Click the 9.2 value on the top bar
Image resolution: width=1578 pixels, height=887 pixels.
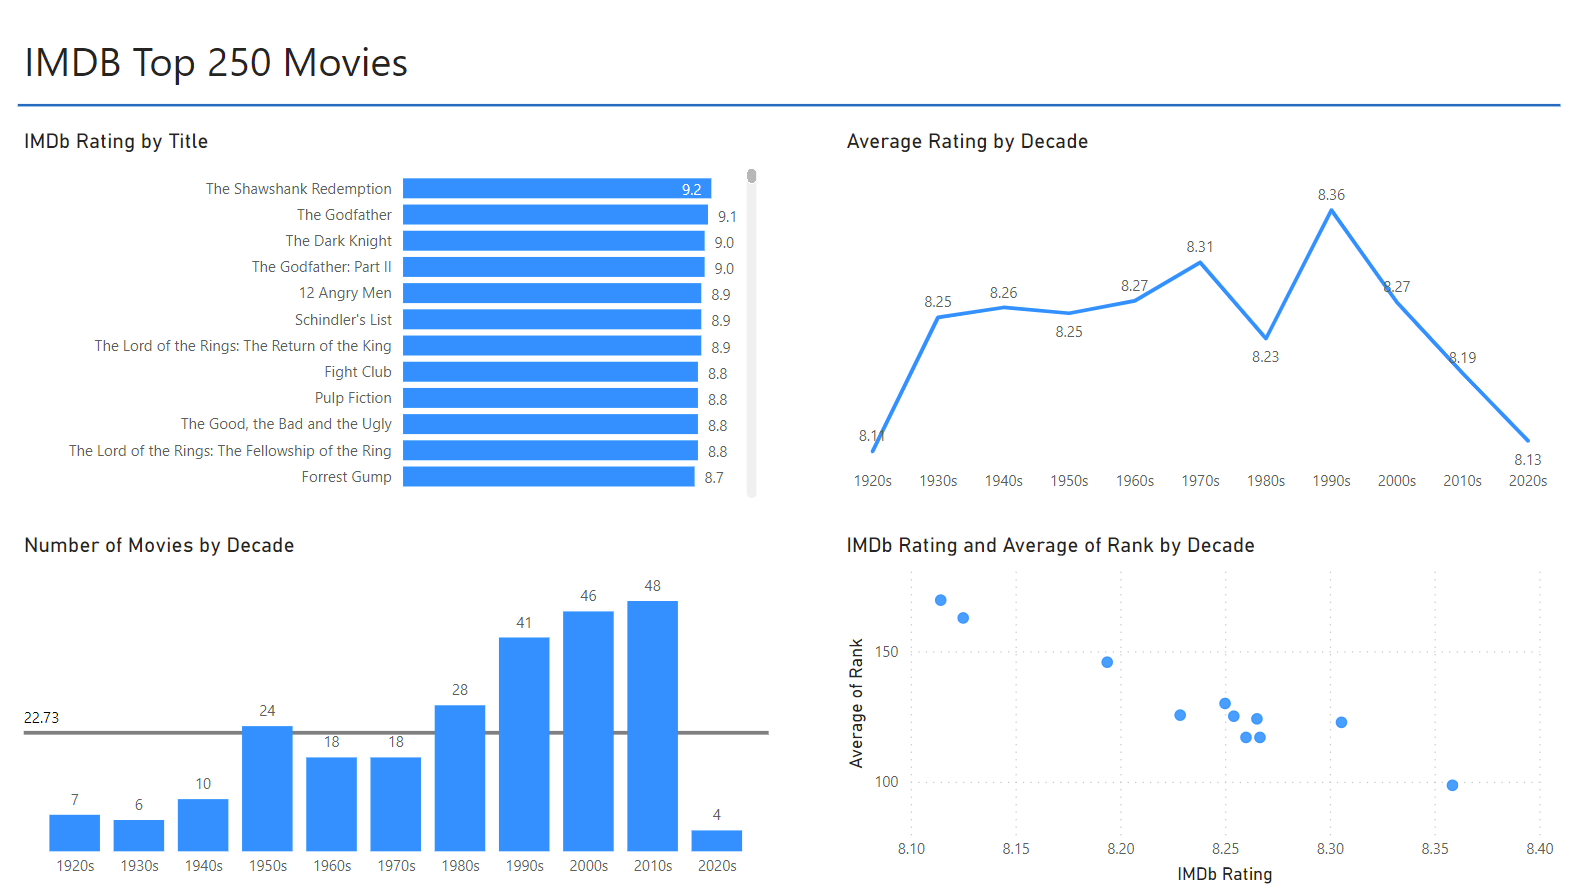[x=692, y=189]
